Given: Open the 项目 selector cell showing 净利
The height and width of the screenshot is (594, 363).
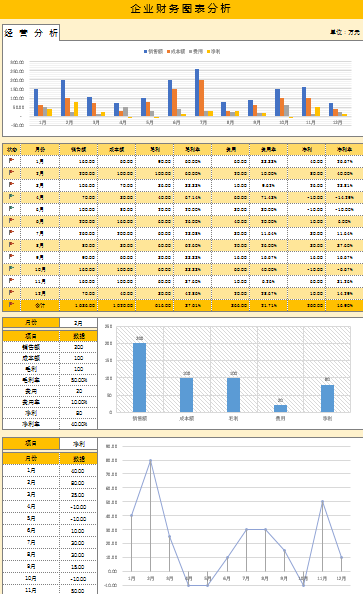Looking at the screenshot, I should point(78,444).
